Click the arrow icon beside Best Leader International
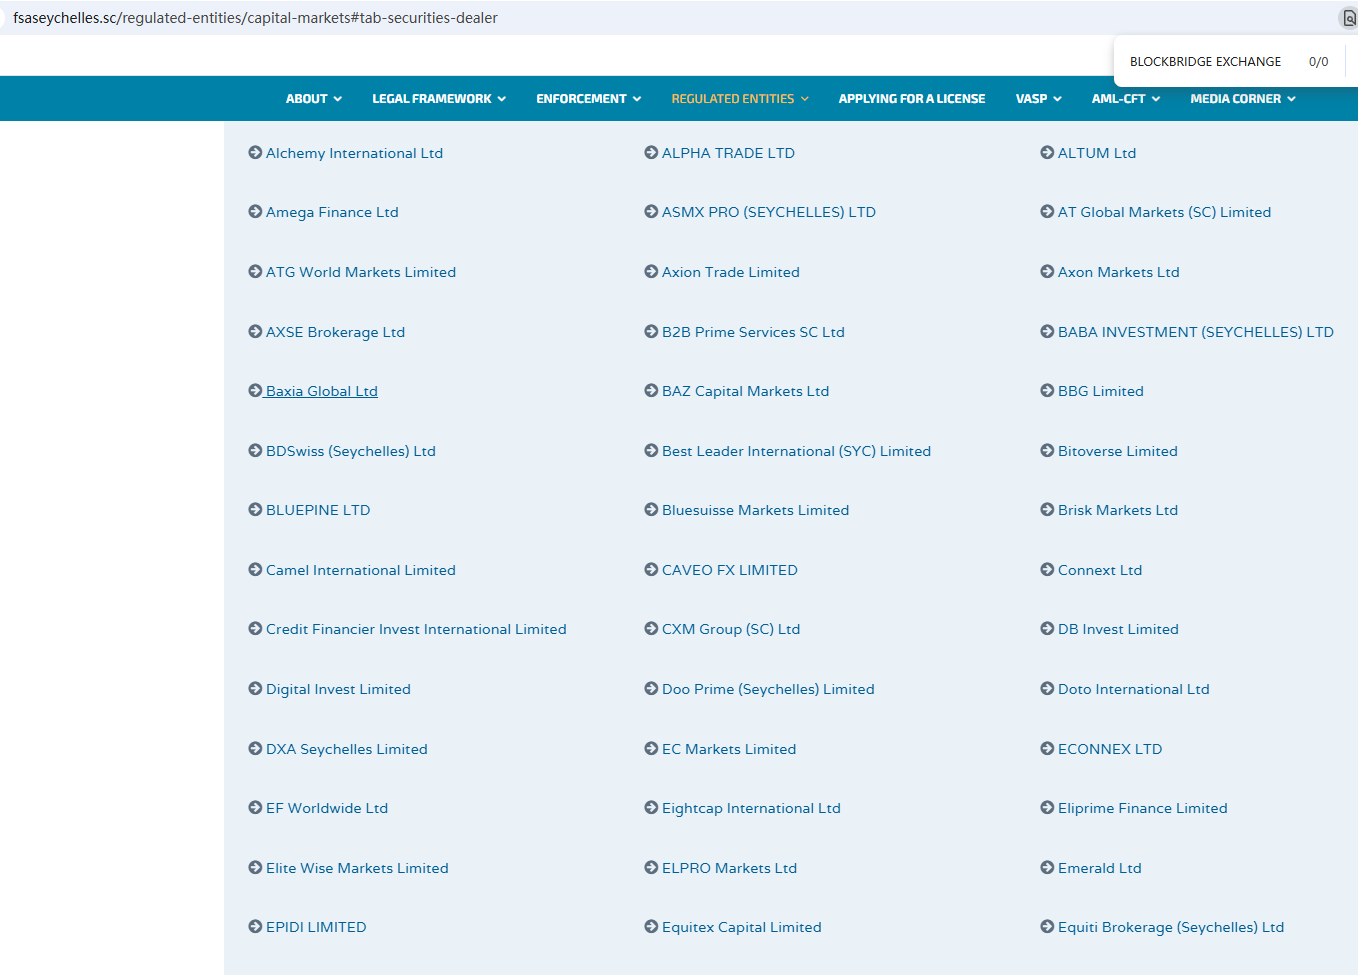The width and height of the screenshot is (1358, 975). pos(651,451)
